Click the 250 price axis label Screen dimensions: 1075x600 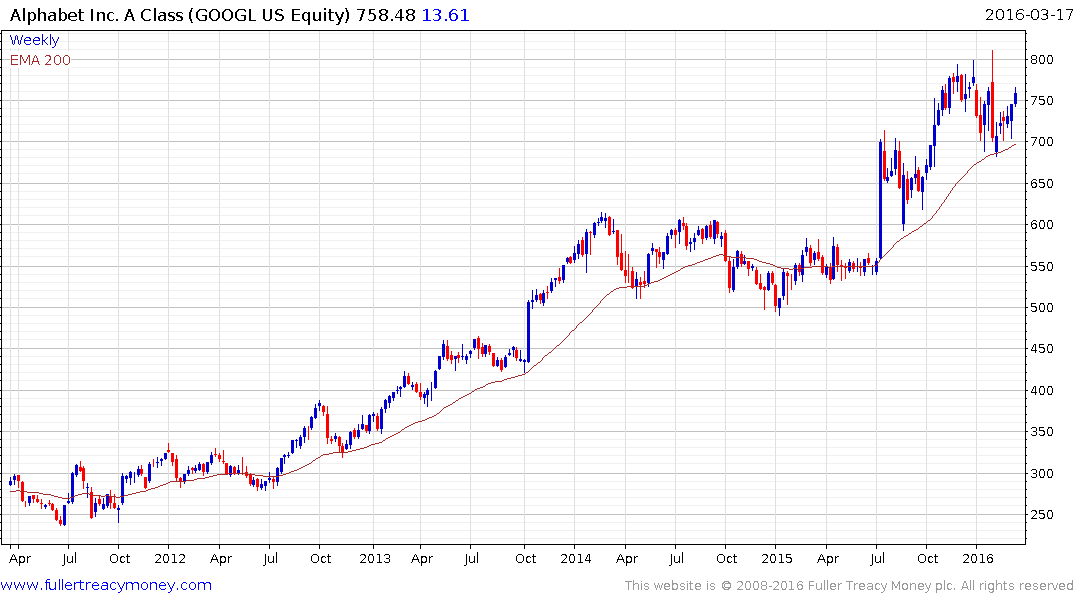point(1041,515)
